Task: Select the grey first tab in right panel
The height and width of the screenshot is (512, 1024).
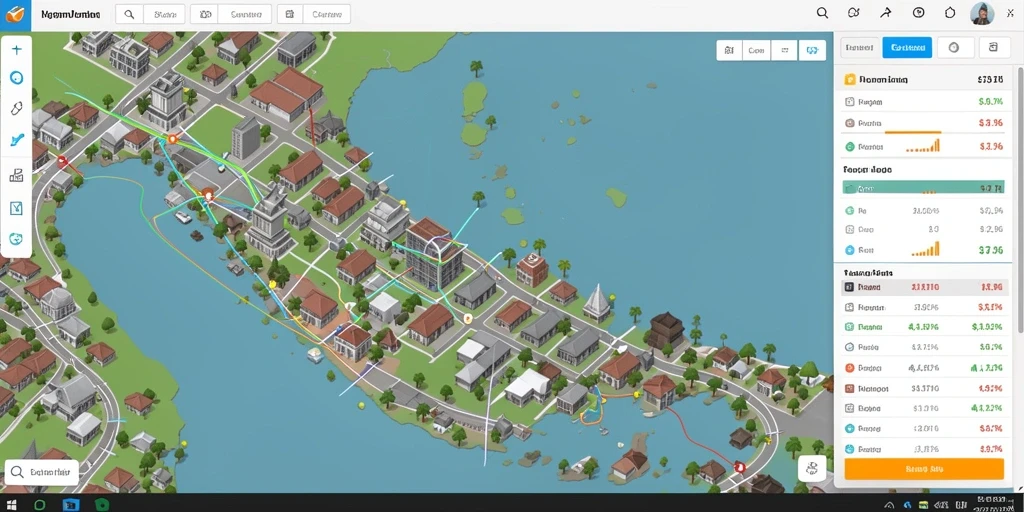Action: (x=858, y=47)
